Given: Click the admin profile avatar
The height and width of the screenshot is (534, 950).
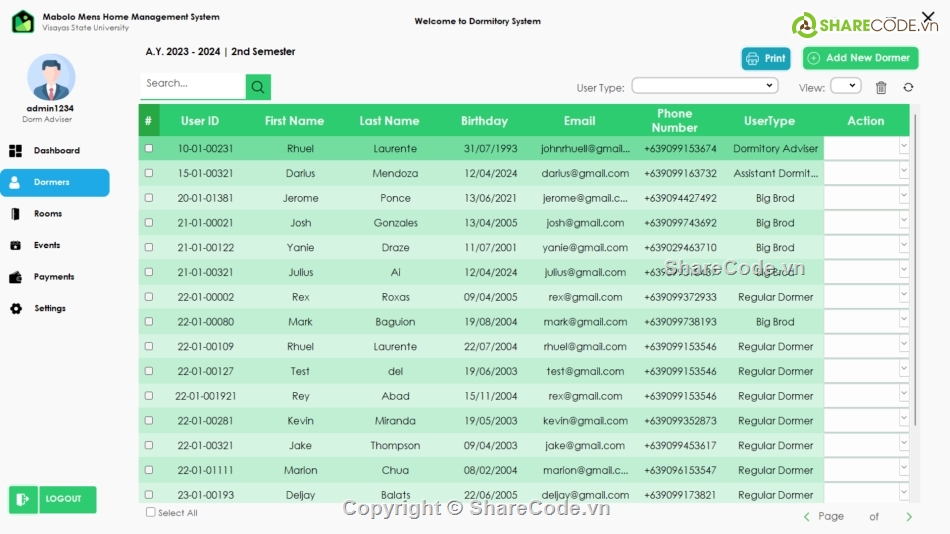Looking at the screenshot, I should tap(51, 77).
